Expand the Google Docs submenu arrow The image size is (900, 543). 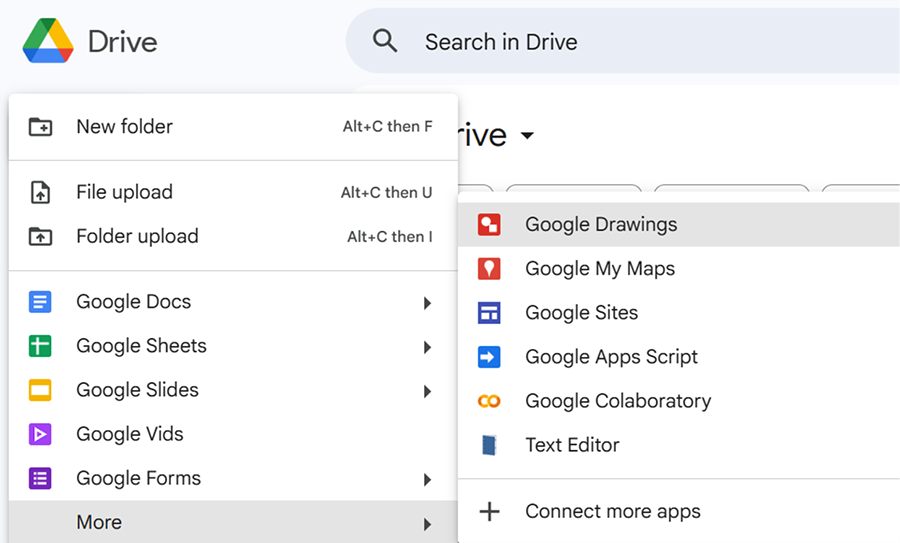[x=427, y=303]
